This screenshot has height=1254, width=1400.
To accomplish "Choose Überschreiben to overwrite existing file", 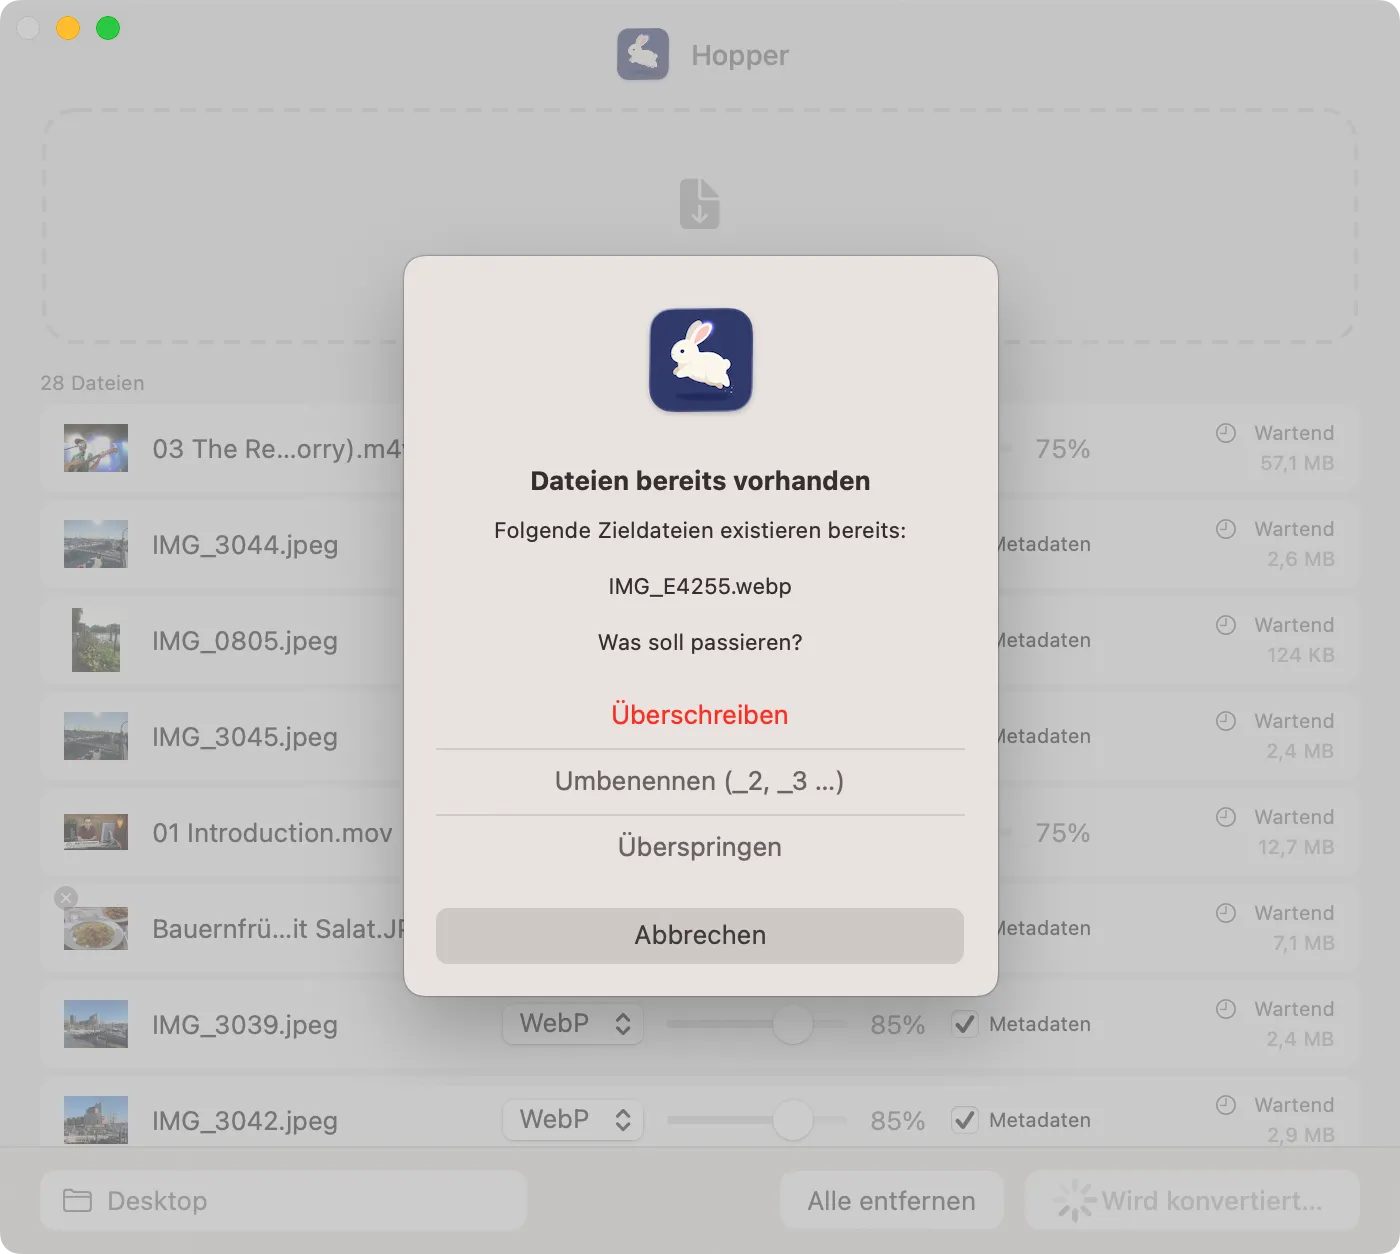I will pos(699,715).
